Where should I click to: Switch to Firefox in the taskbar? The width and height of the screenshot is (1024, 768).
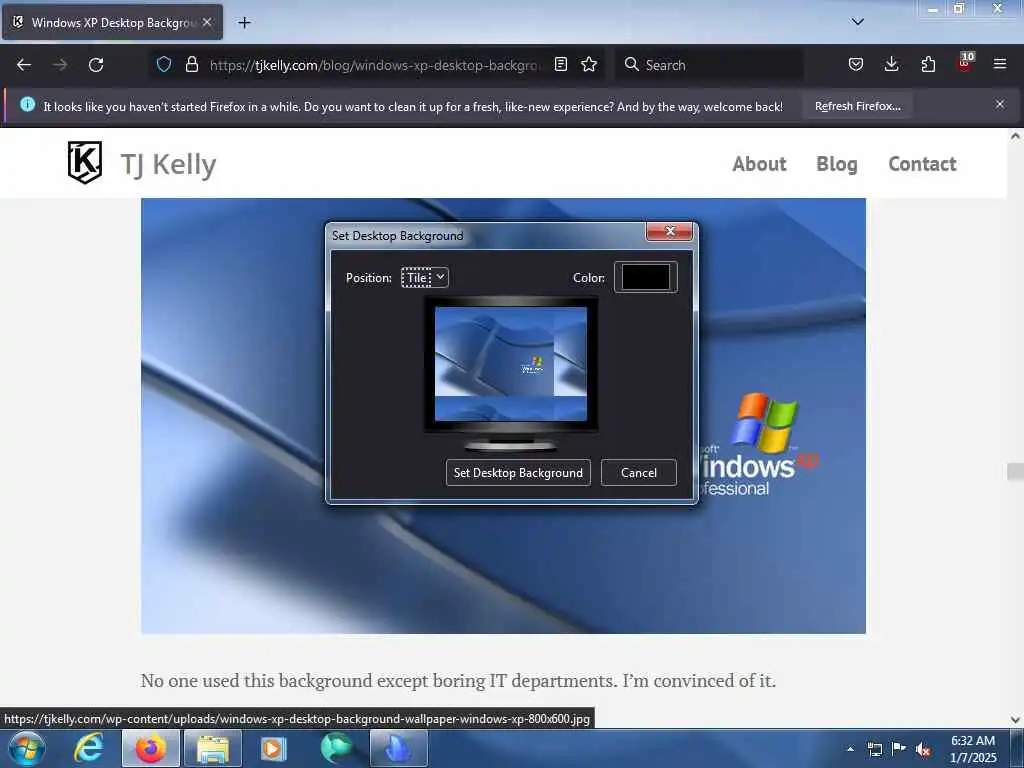[x=151, y=748]
